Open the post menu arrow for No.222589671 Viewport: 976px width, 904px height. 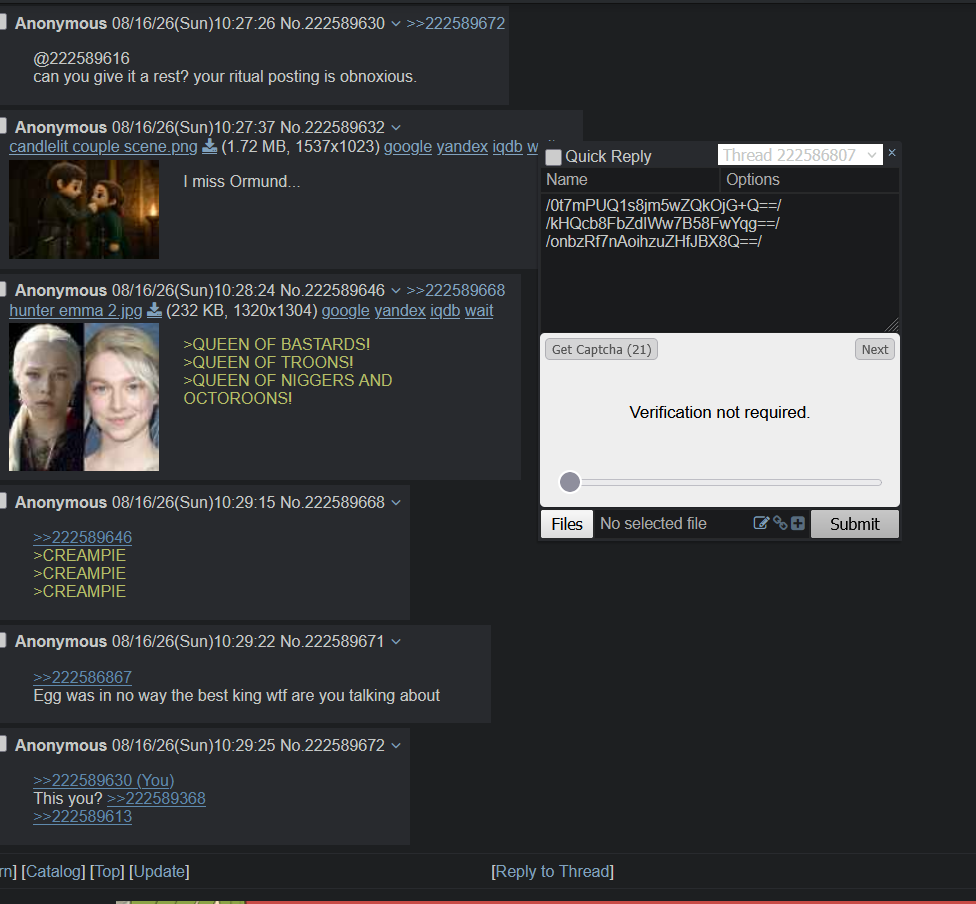396,642
